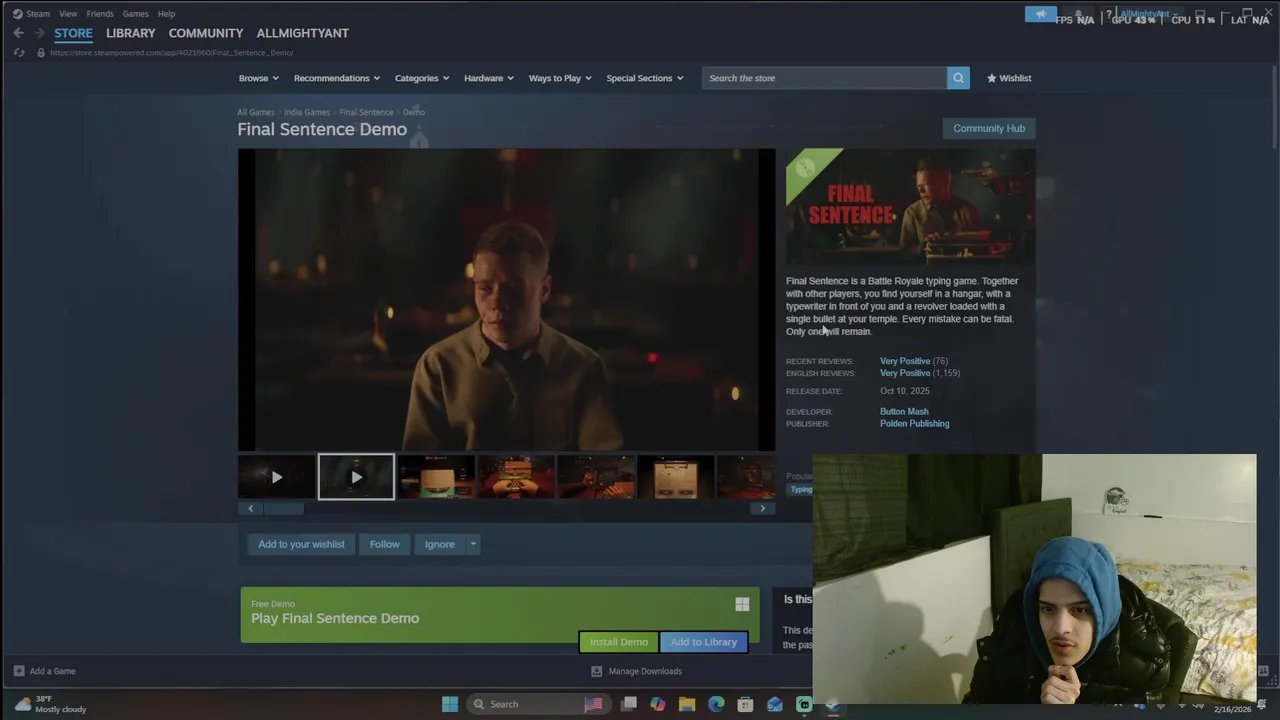The image size is (1280, 720).
Task: Select the sixth media thumbnail
Action: click(x=676, y=477)
